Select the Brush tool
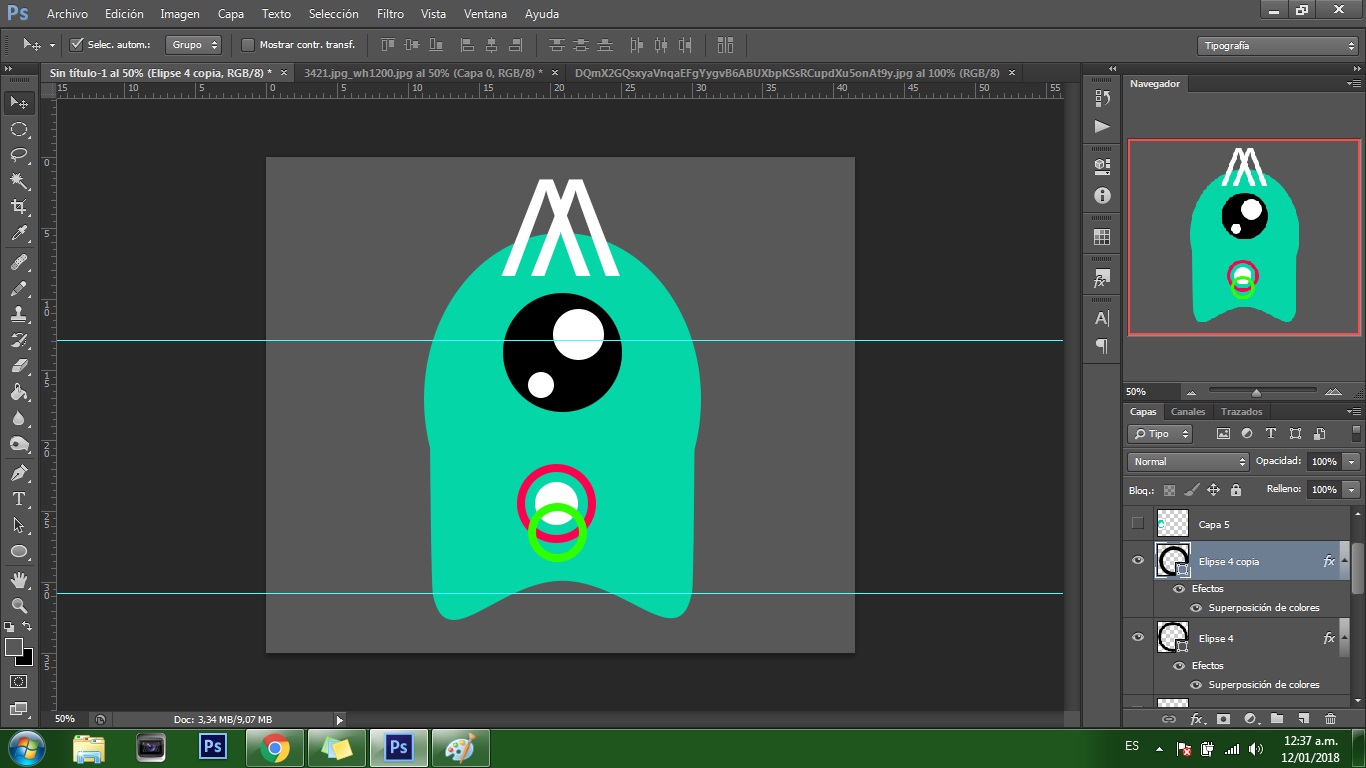This screenshot has width=1366, height=768. coord(19,288)
